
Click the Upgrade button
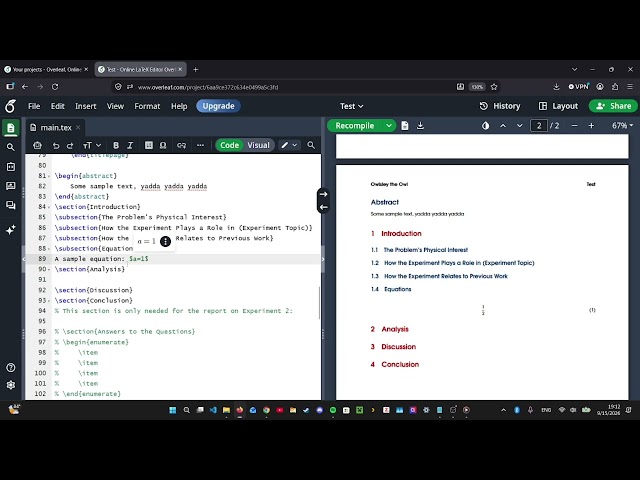(218, 106)
